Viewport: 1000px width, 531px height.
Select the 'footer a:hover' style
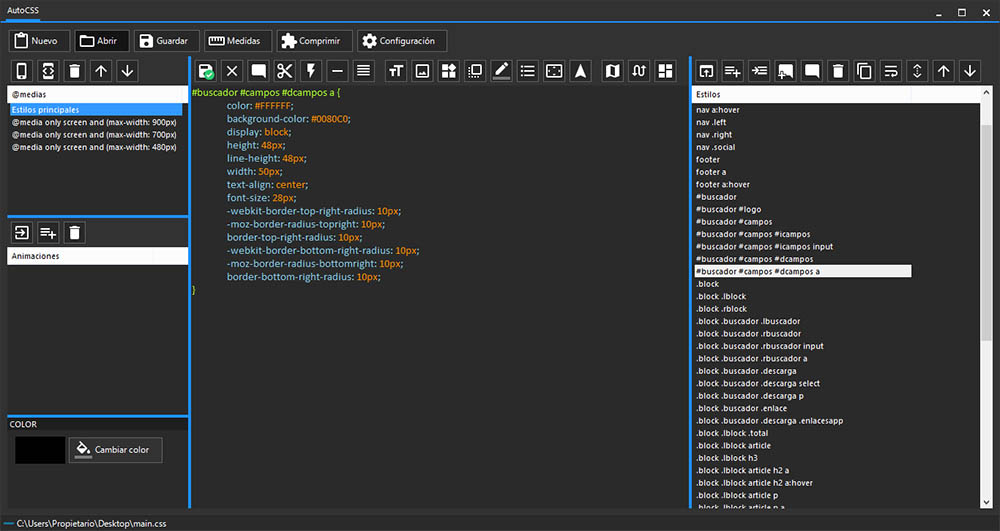[x=723, y=184]
